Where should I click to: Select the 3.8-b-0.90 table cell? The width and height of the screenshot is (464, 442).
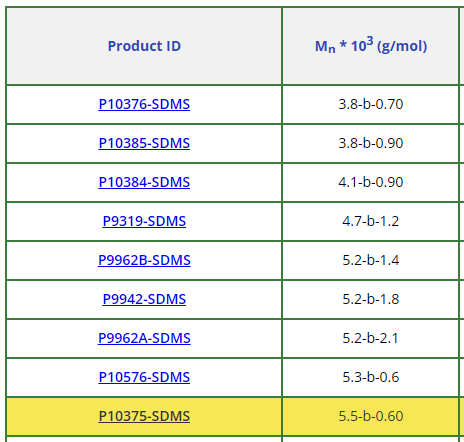pyautogui.click(x=371, y=143)
